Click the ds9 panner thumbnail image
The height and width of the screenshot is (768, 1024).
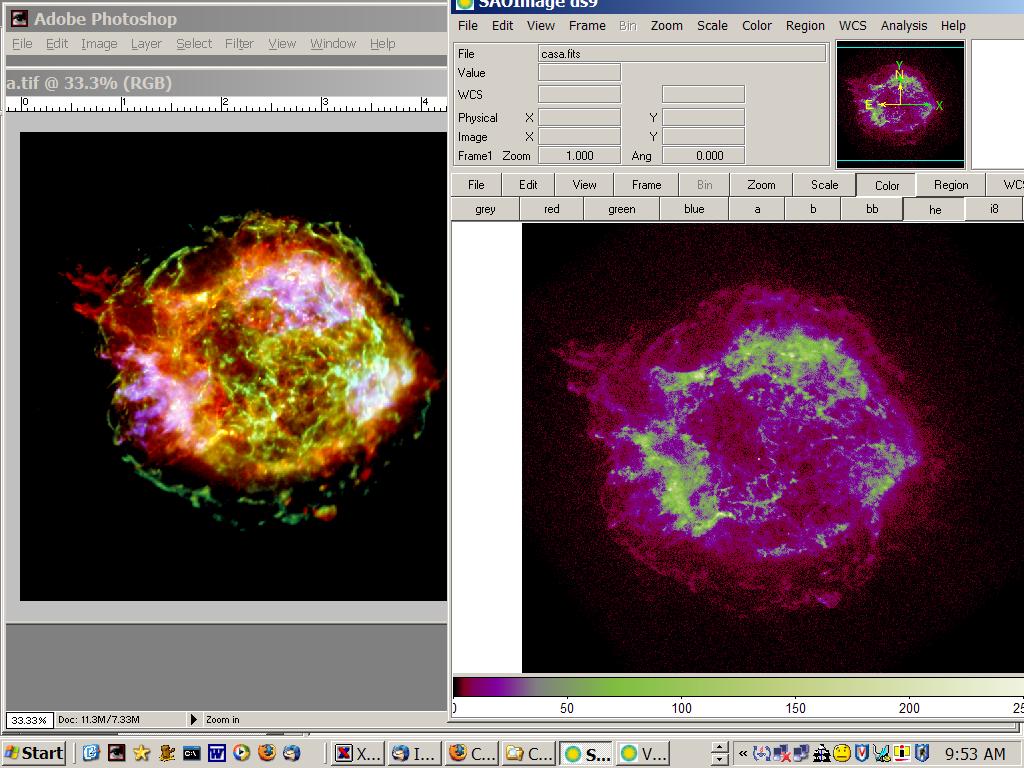point(900,104)
